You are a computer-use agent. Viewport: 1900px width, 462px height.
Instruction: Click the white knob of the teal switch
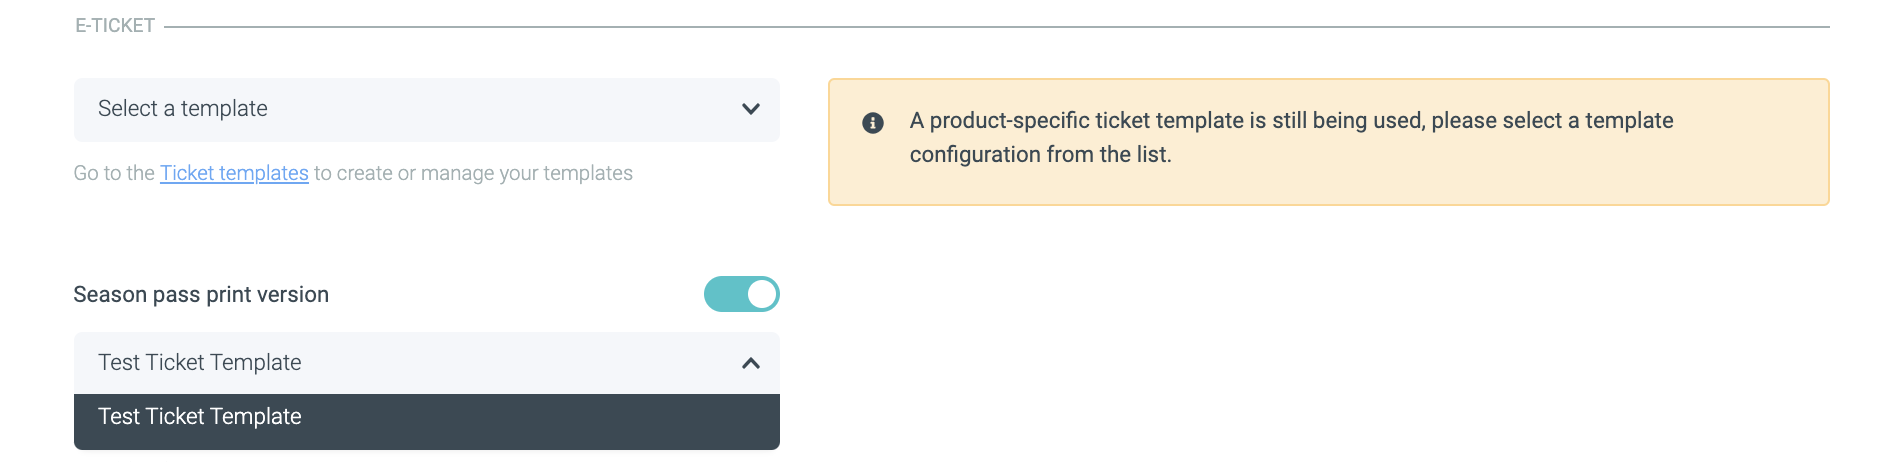(x=762, y=294)
